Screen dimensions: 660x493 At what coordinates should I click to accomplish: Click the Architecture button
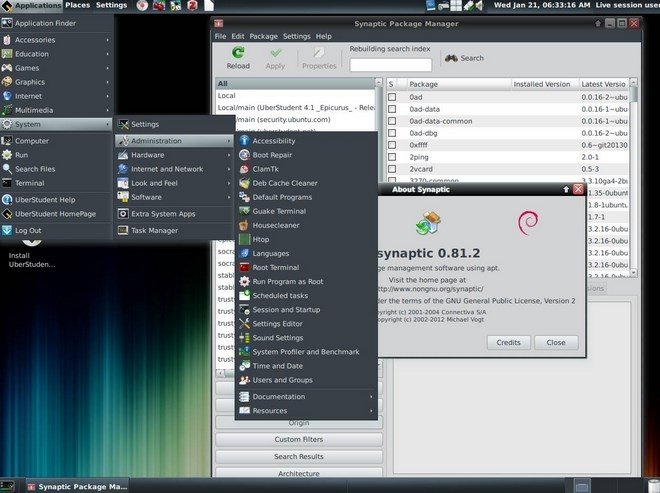(299, 473)
